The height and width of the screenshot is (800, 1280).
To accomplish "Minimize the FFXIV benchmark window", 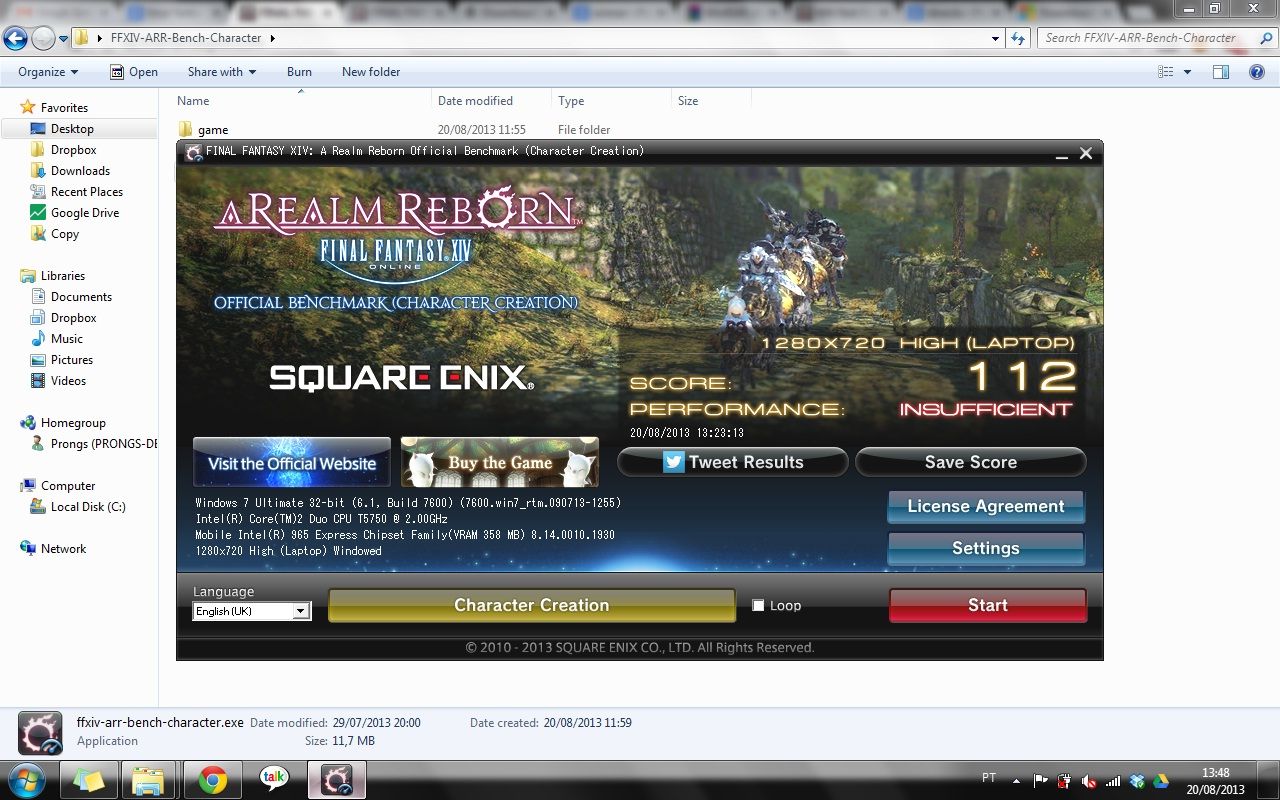I will [x=1061, y=154].
